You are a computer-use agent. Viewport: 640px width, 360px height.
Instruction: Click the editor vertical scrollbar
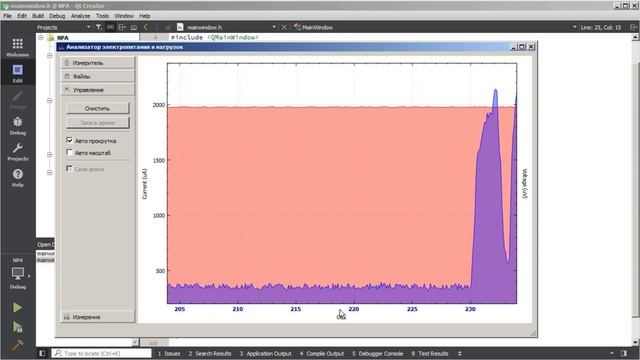coord(635,189)
